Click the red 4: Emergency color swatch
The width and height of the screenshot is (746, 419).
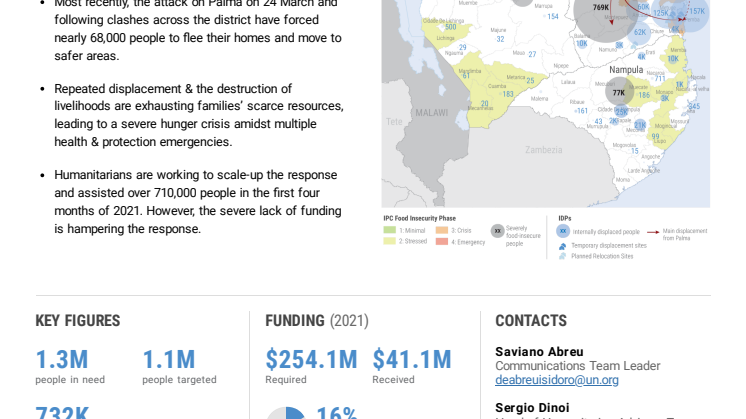point(442,242)
